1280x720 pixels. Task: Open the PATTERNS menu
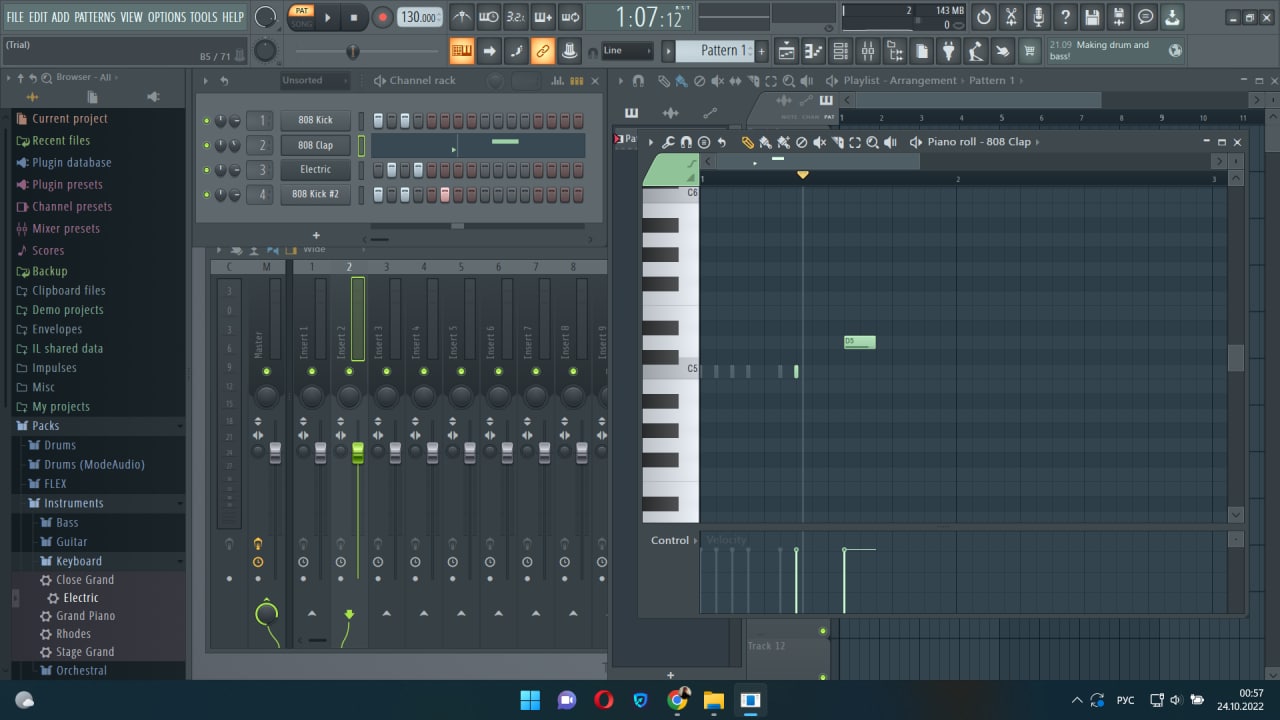(x=95, y=17)
